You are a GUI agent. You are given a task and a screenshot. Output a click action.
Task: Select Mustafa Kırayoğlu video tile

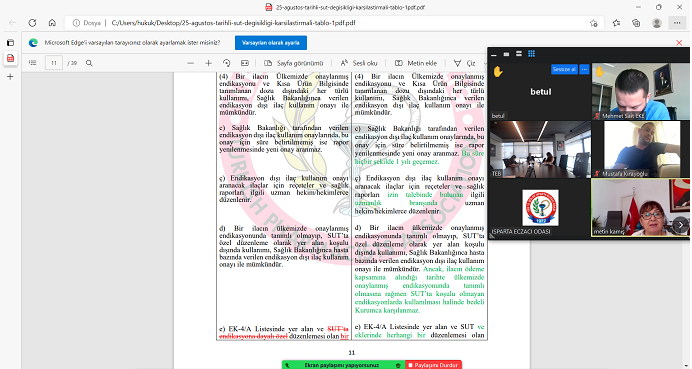click(640, 149)
